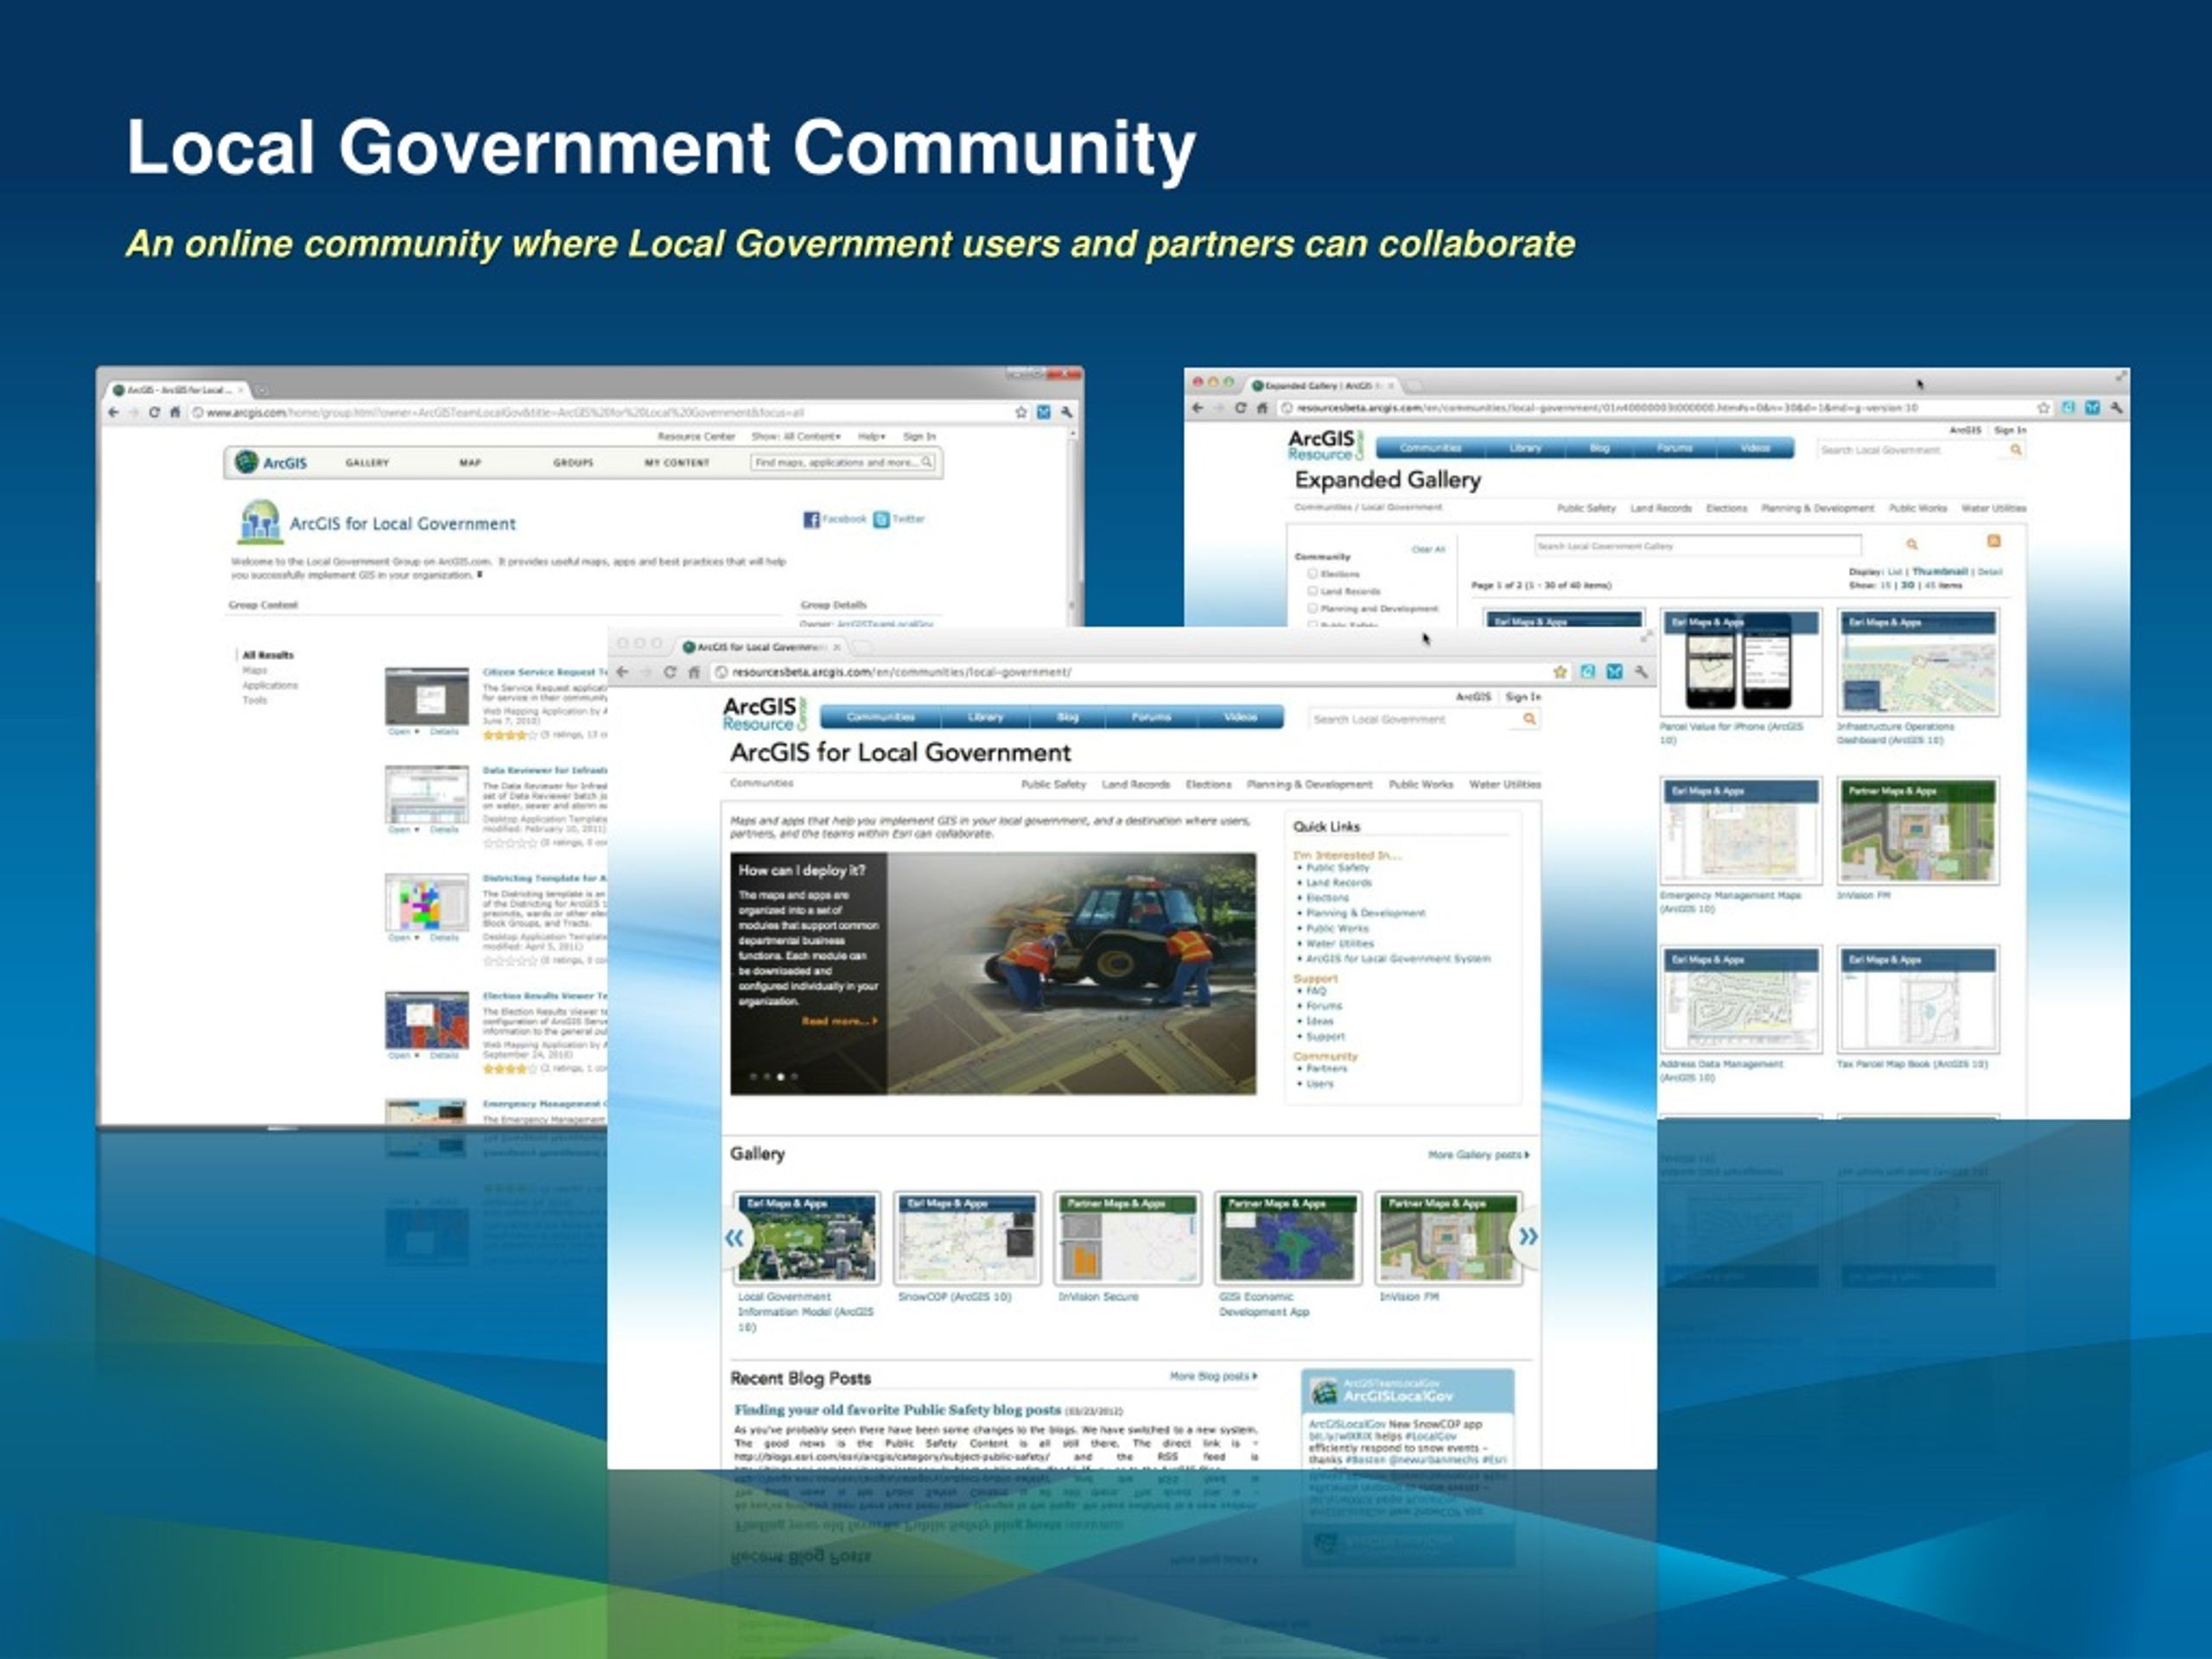
Task: Click search magnifier in ArcGIS.com find box
Action: 927,462
